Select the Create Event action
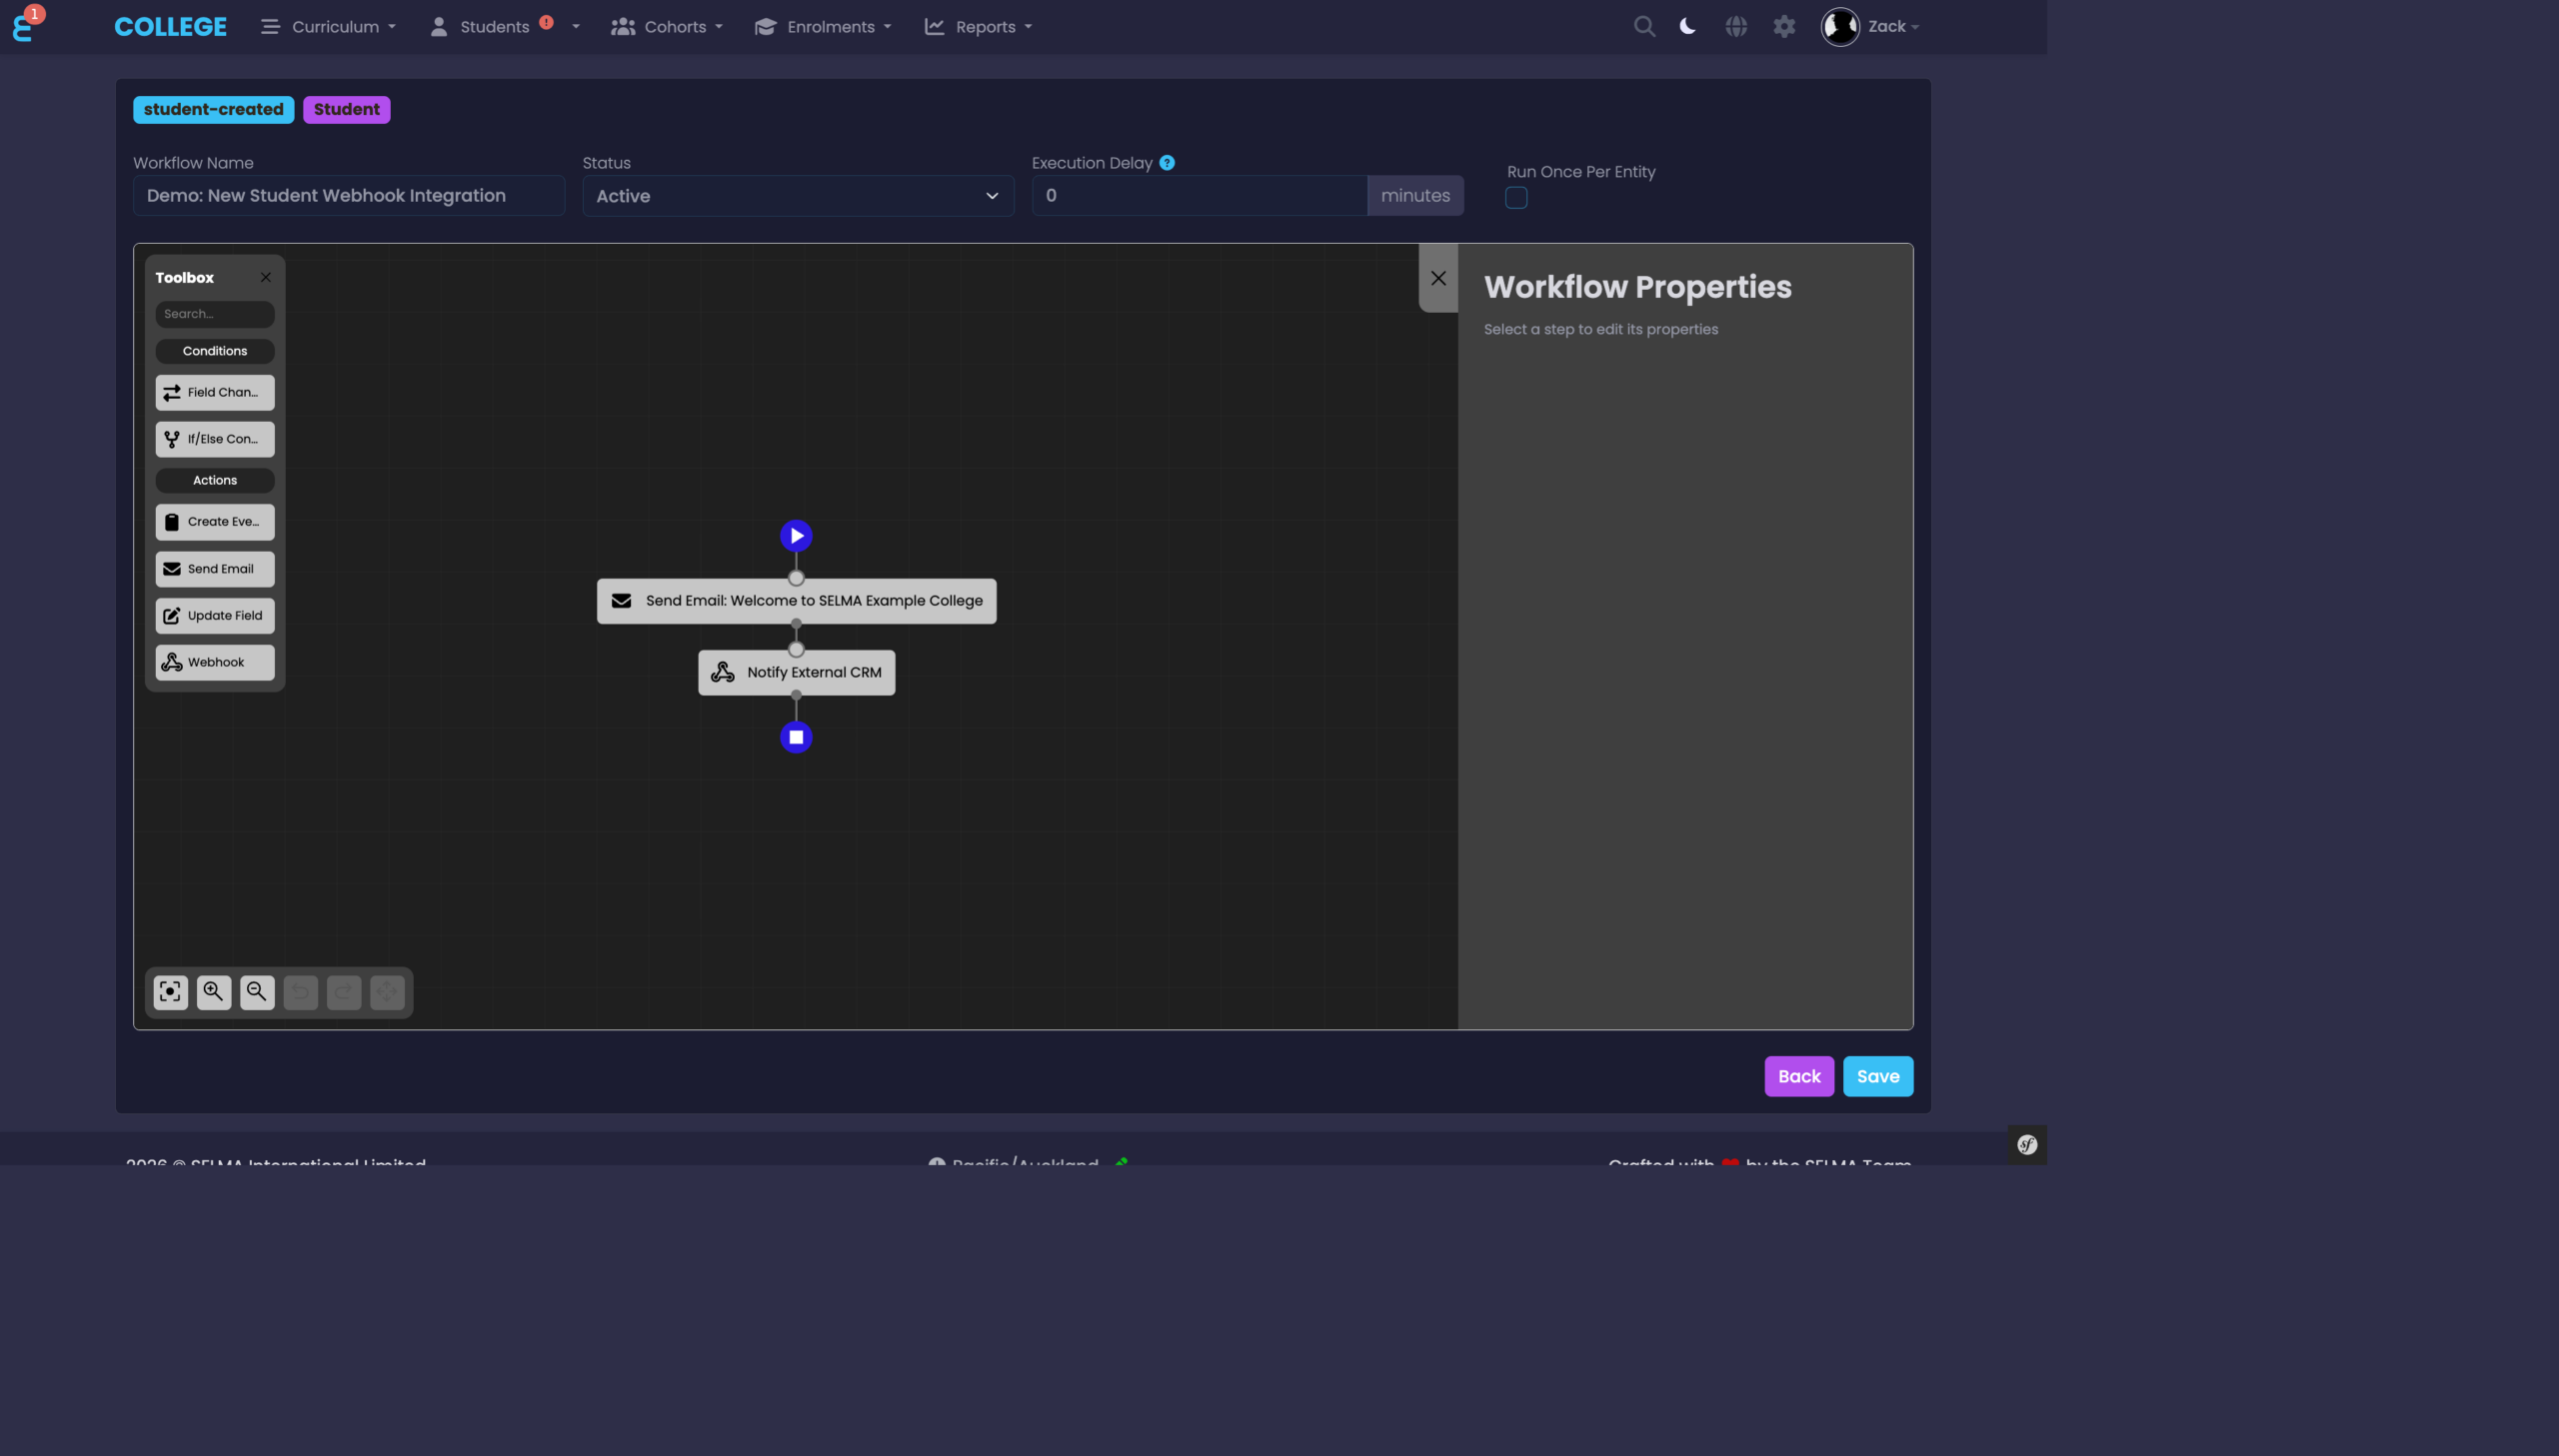 click(214, 521)
